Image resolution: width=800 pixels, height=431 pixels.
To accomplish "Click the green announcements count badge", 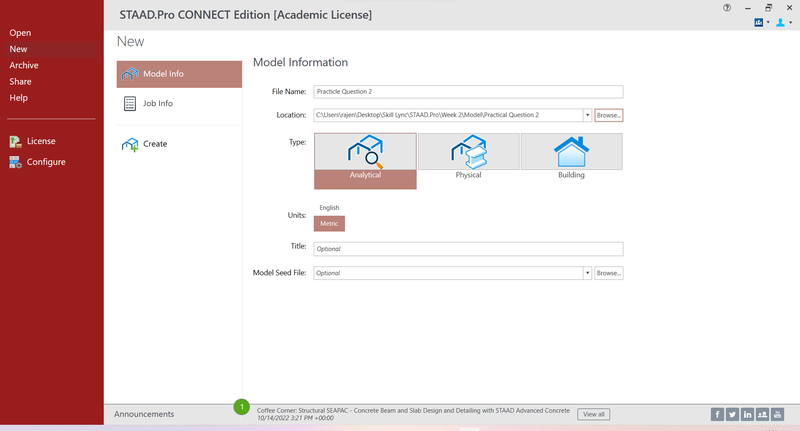I will 242,407.
